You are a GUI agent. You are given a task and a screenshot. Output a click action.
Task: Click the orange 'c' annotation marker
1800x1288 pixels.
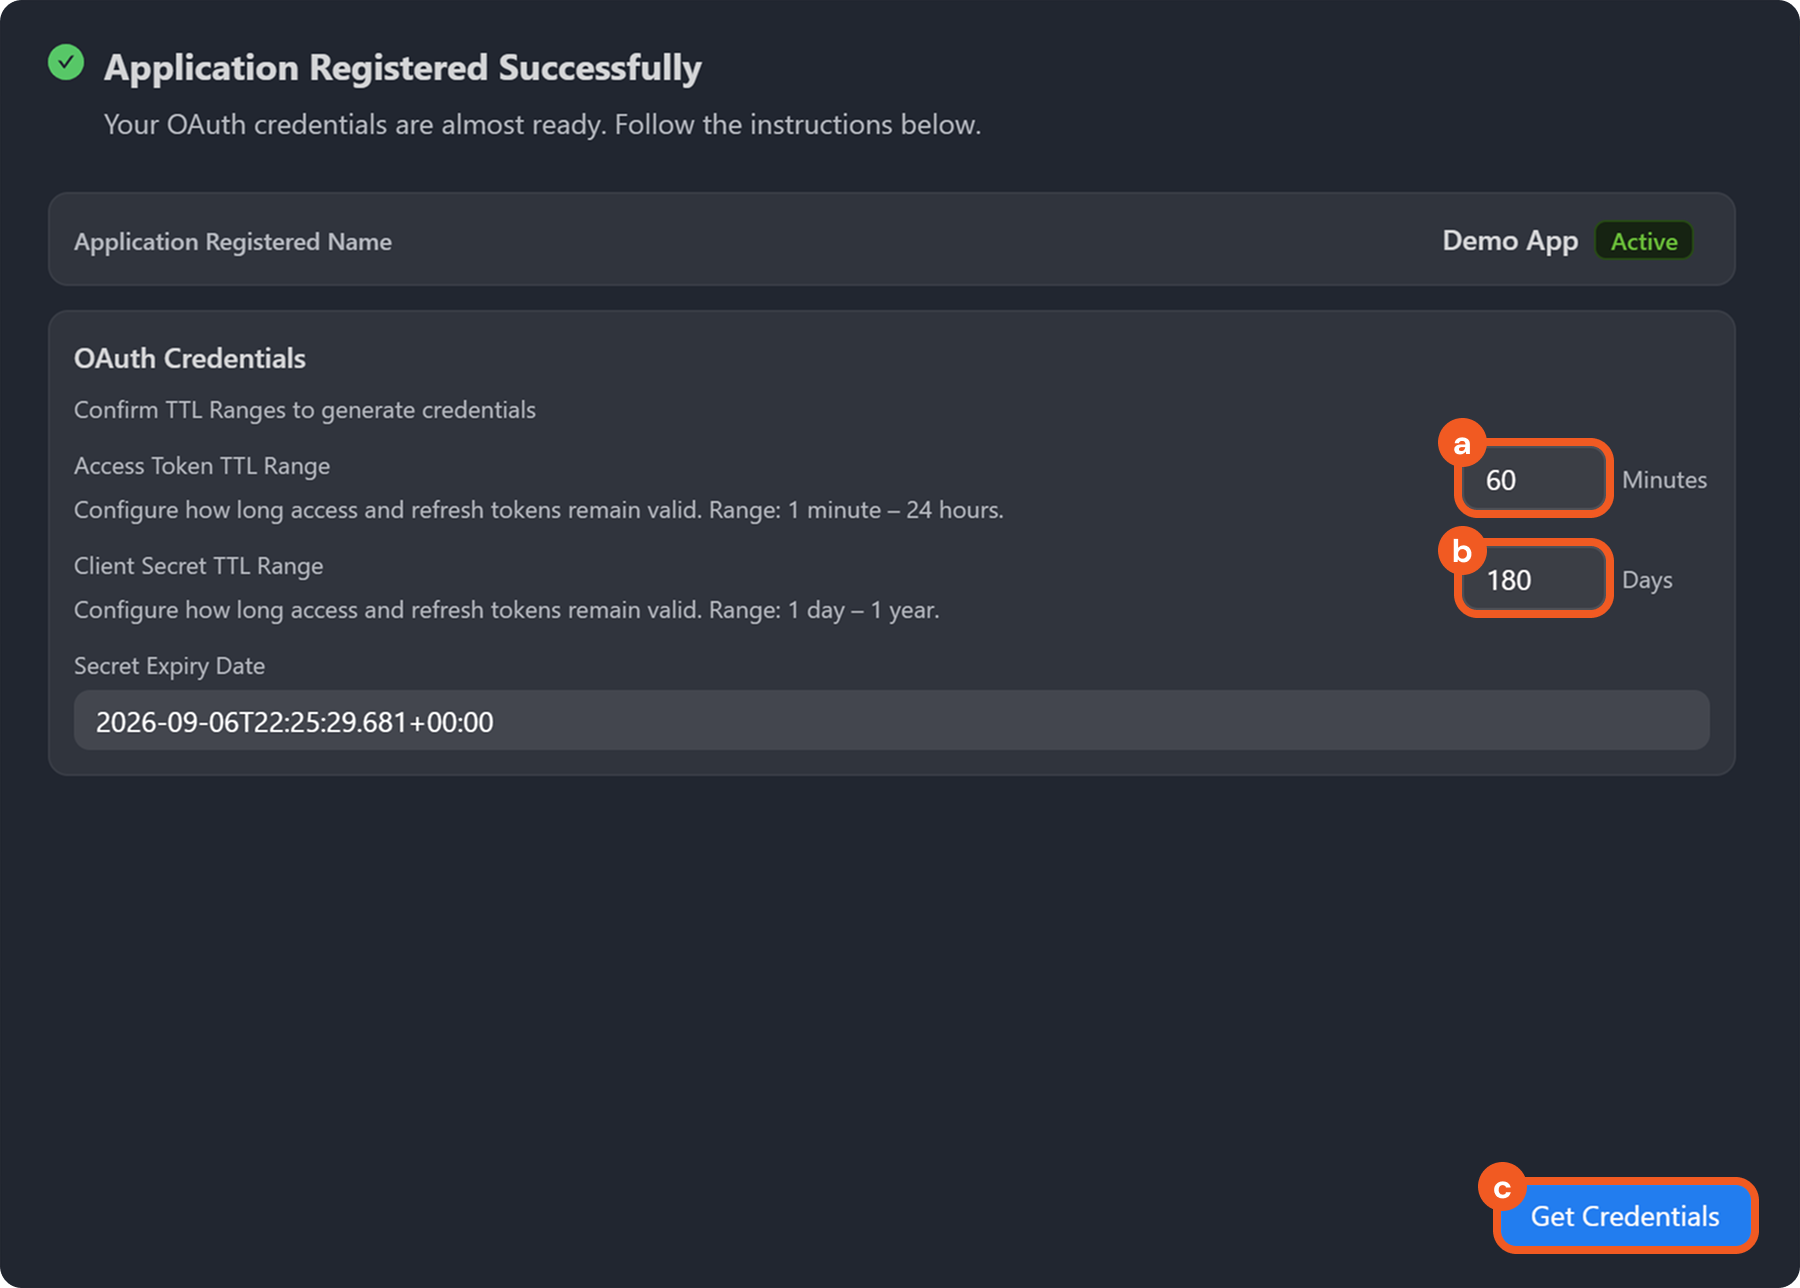[1502, 1188]
